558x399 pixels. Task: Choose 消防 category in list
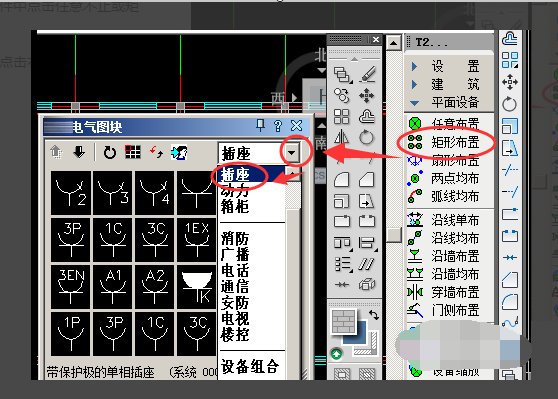(235, 238)
